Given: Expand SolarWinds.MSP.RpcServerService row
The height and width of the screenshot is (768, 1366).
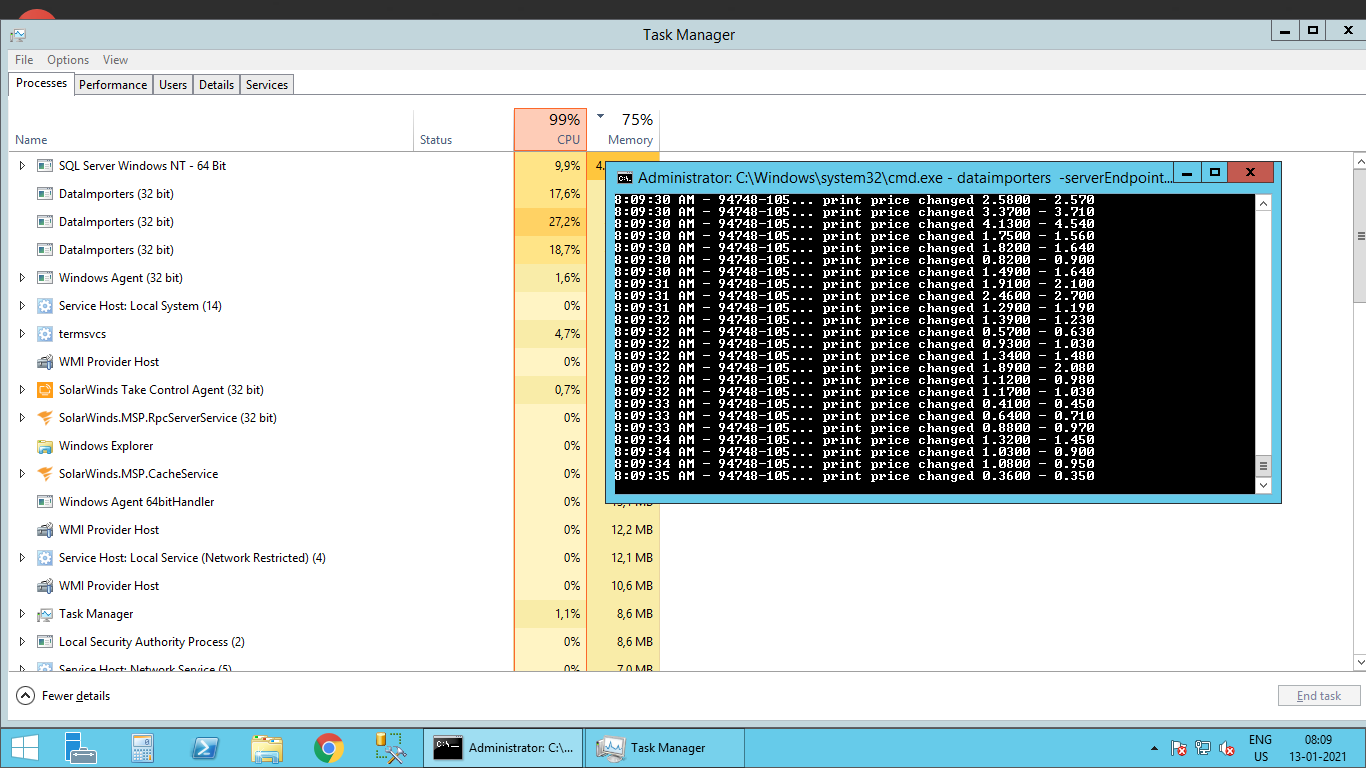Looking at the screenshot, I should point(22,418).
